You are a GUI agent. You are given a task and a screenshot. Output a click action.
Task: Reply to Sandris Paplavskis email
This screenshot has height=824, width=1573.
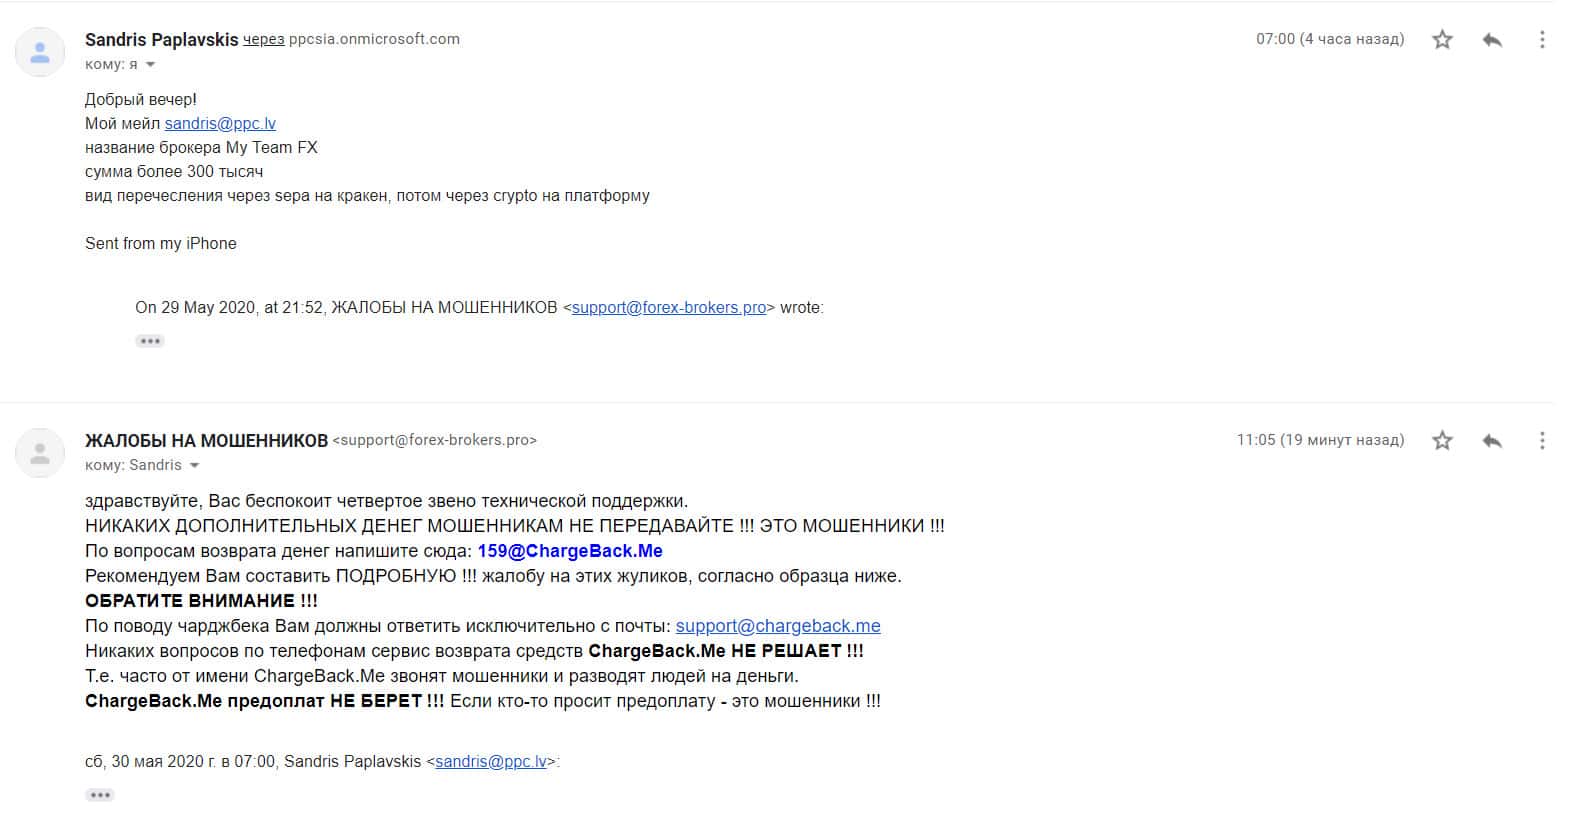click(x=1492, y=40)
